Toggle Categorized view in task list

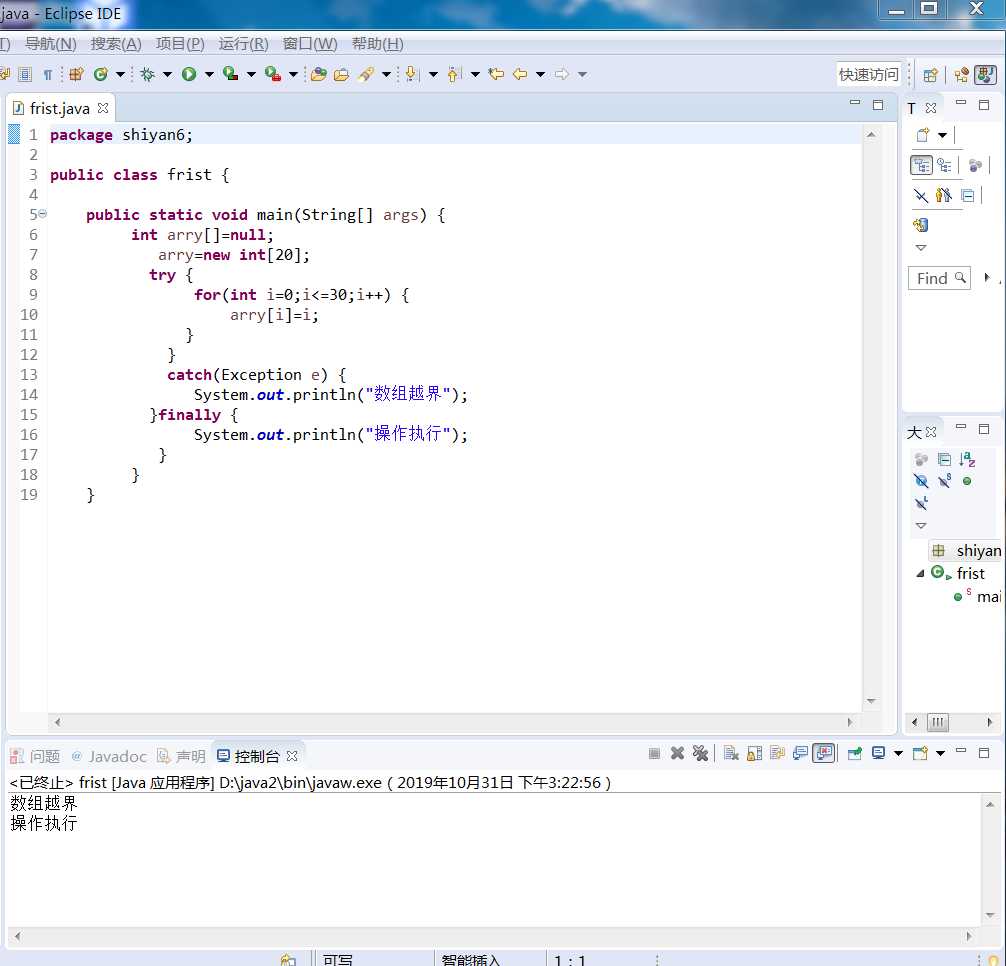point(921,165)
